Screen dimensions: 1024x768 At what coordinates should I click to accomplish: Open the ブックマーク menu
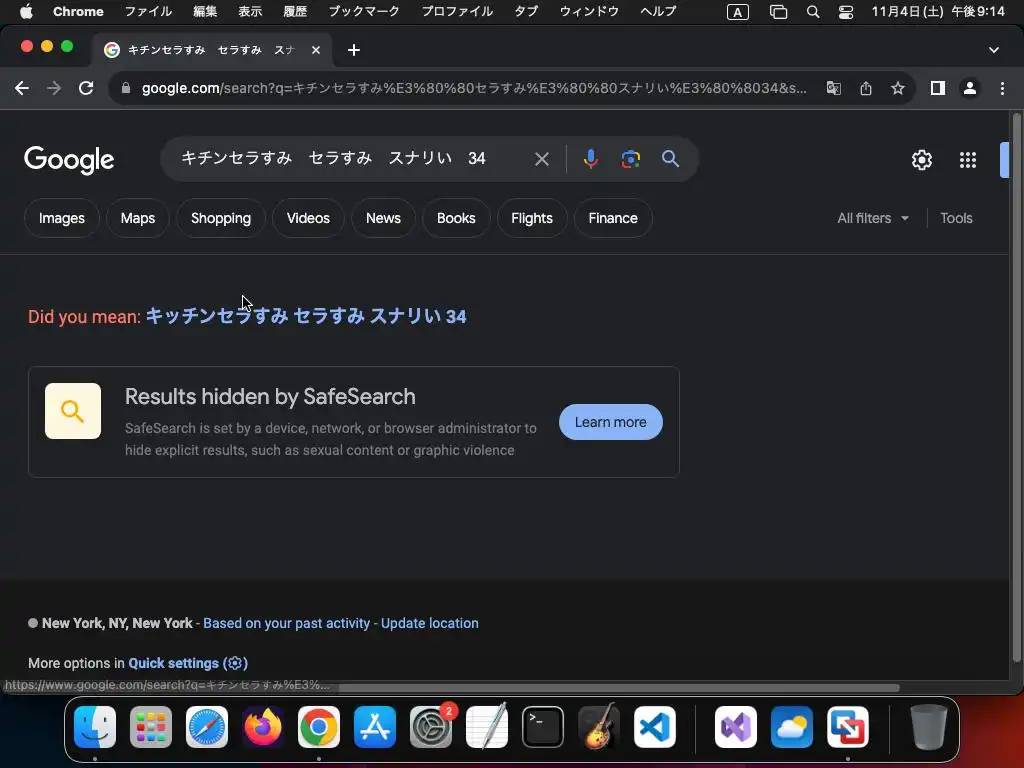(364, 12)
